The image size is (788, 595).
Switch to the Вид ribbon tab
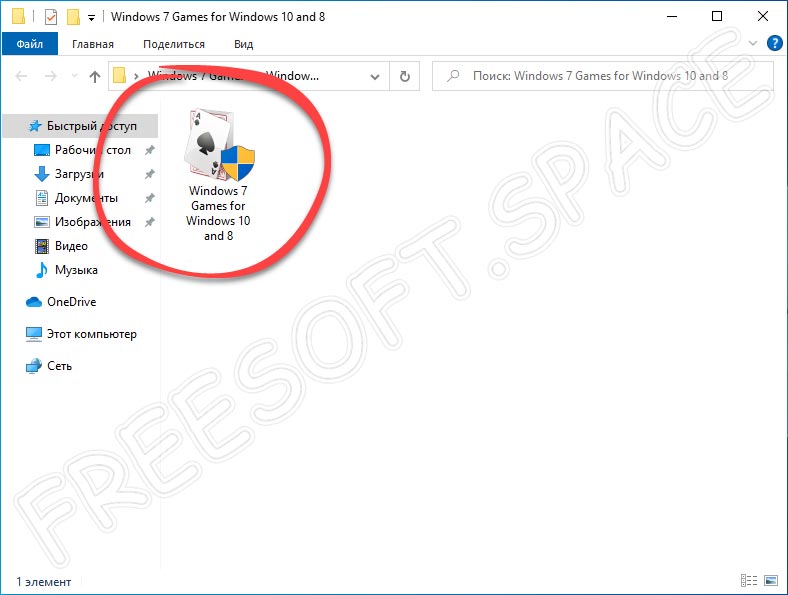(243, 44)
